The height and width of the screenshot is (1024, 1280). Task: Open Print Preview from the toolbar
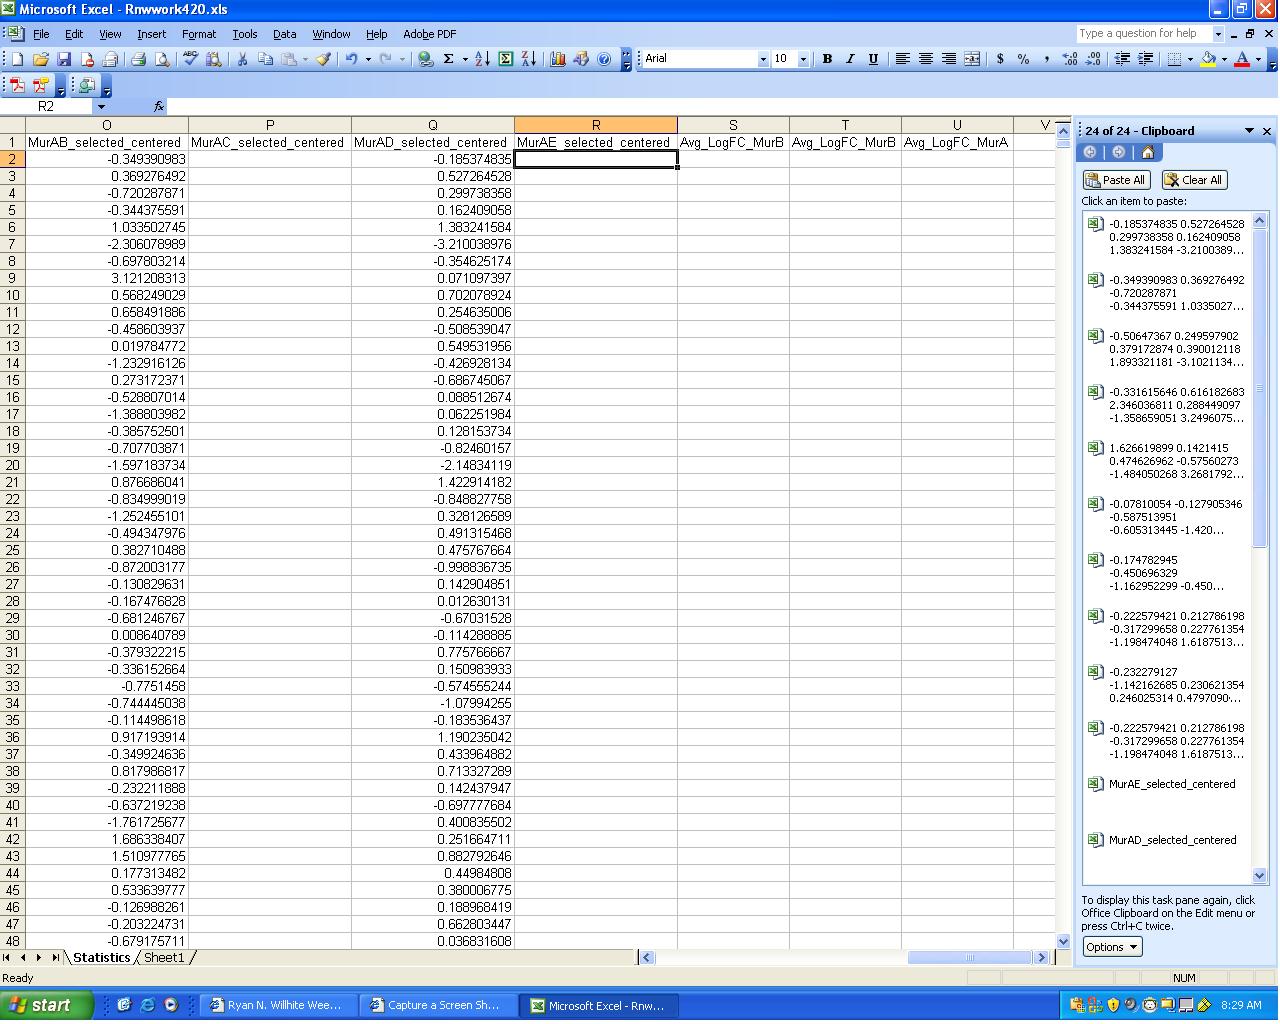pos(162,59)
